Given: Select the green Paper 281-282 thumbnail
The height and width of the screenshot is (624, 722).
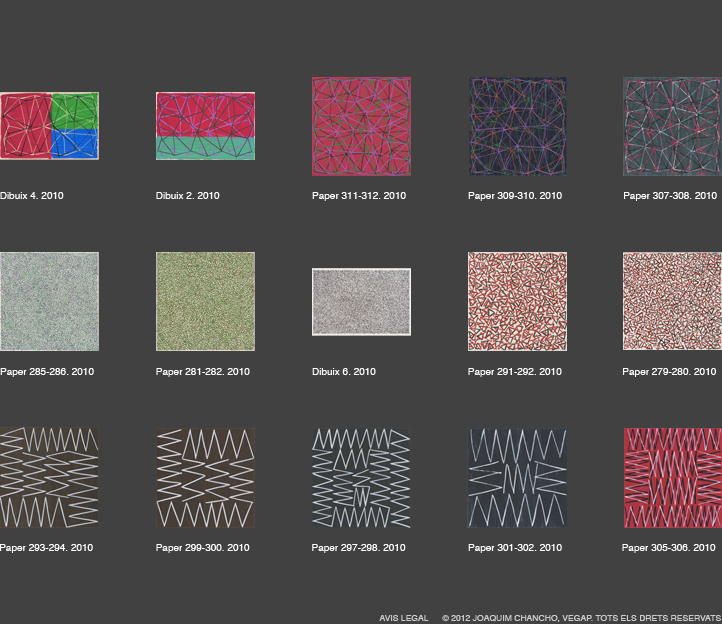Looking at the screenshot, I should coord(205,302).
